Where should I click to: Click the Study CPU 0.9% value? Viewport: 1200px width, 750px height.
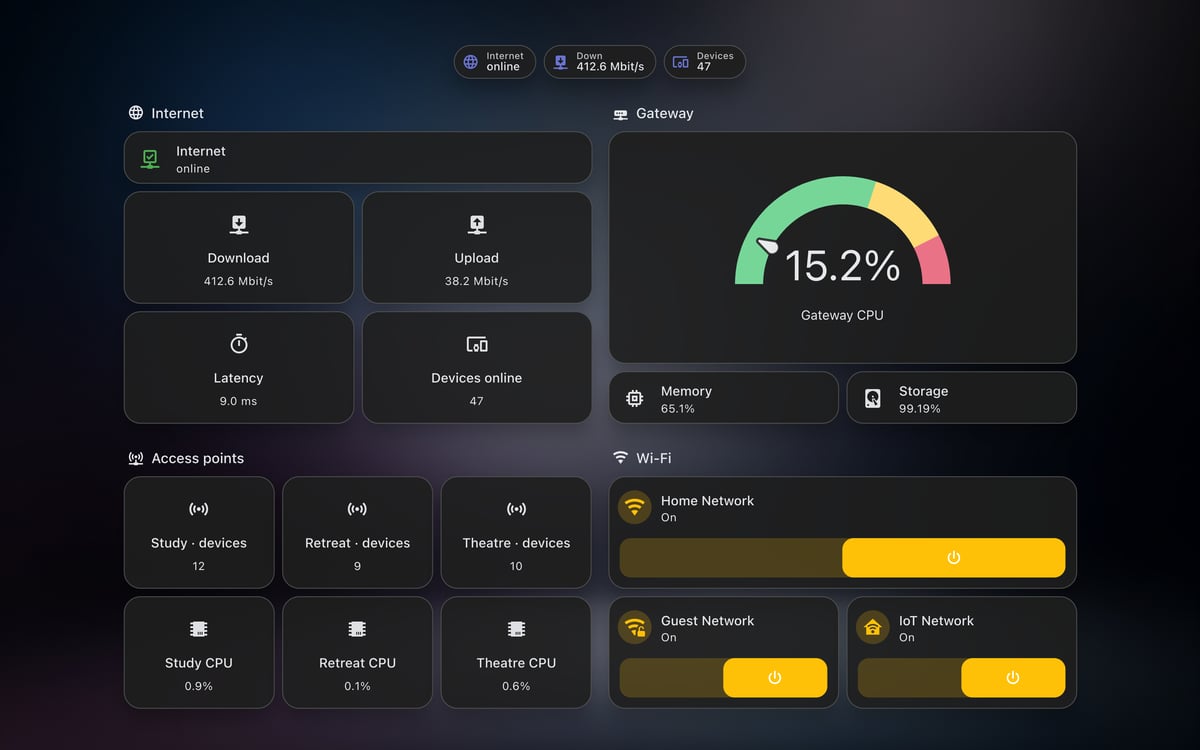click(x=199, y=686)
